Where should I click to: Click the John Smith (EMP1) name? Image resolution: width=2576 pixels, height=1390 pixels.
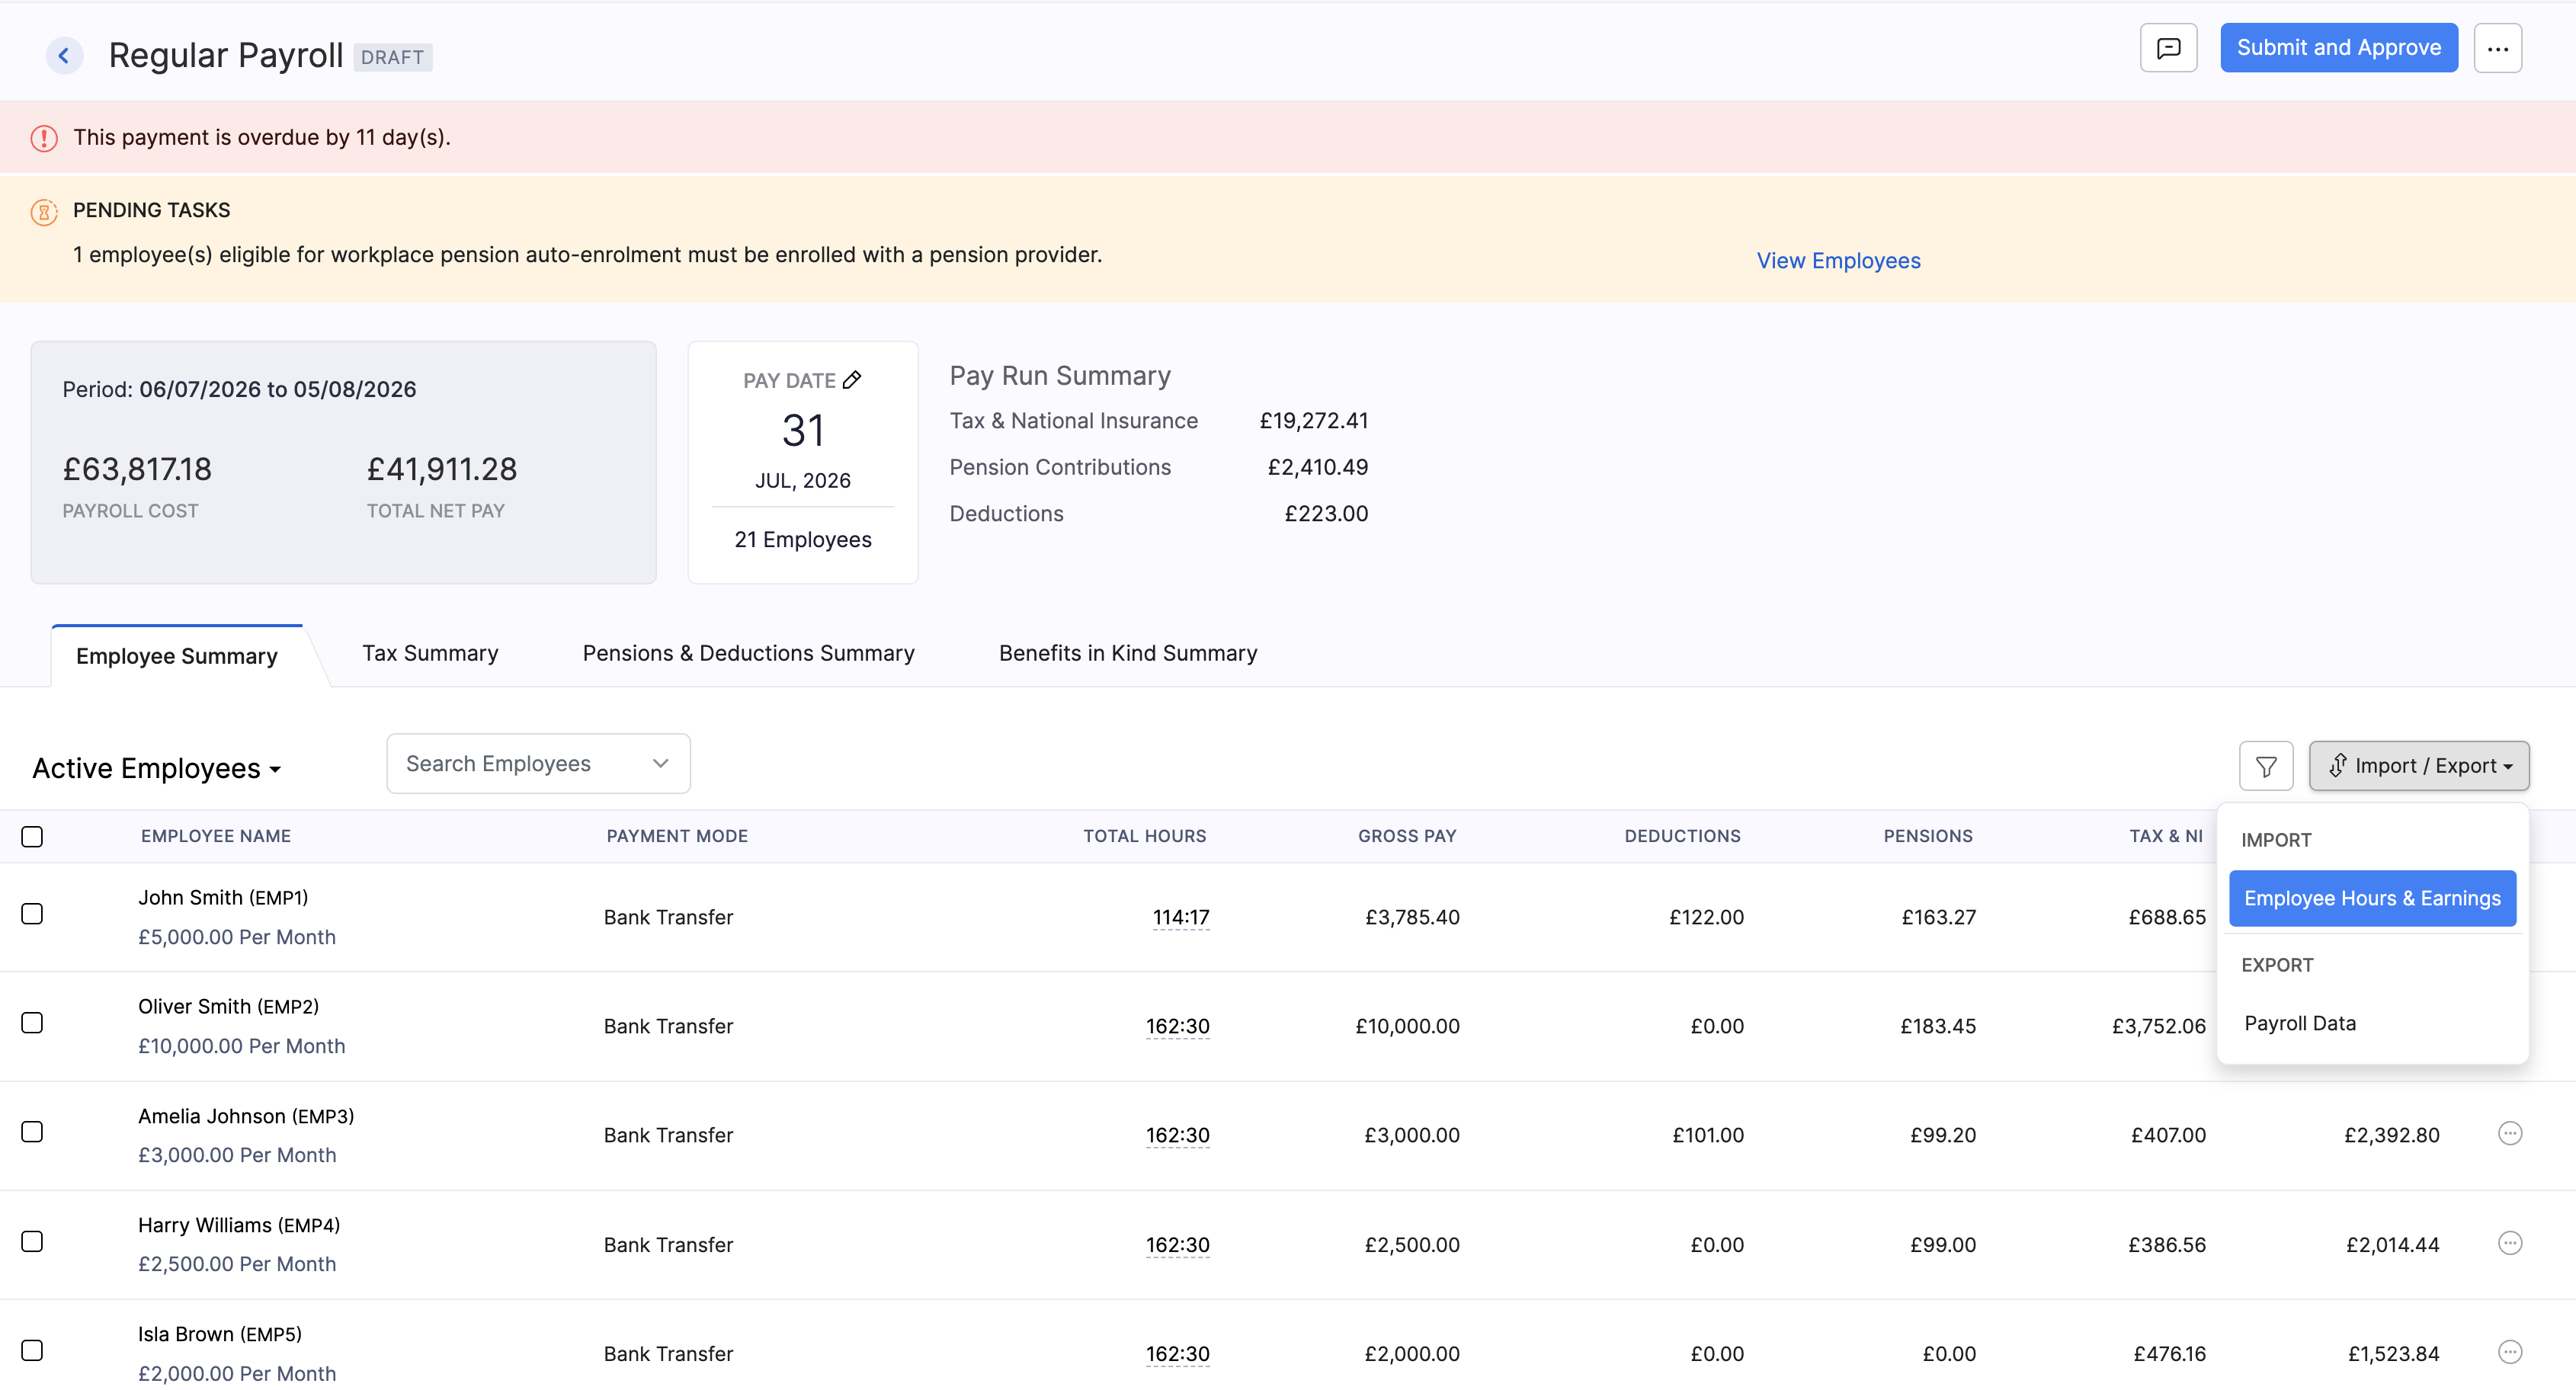223,898
